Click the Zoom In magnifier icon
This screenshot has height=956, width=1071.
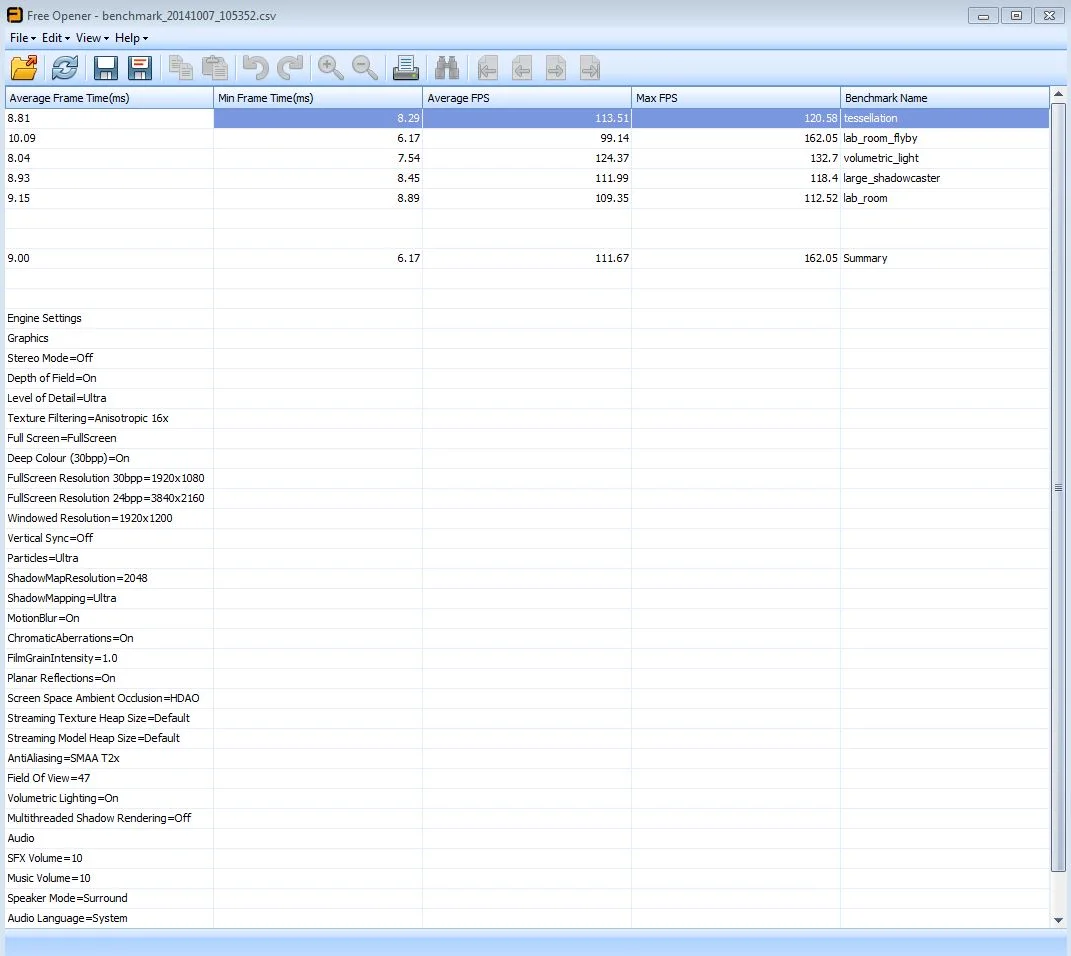pos(331,68)
